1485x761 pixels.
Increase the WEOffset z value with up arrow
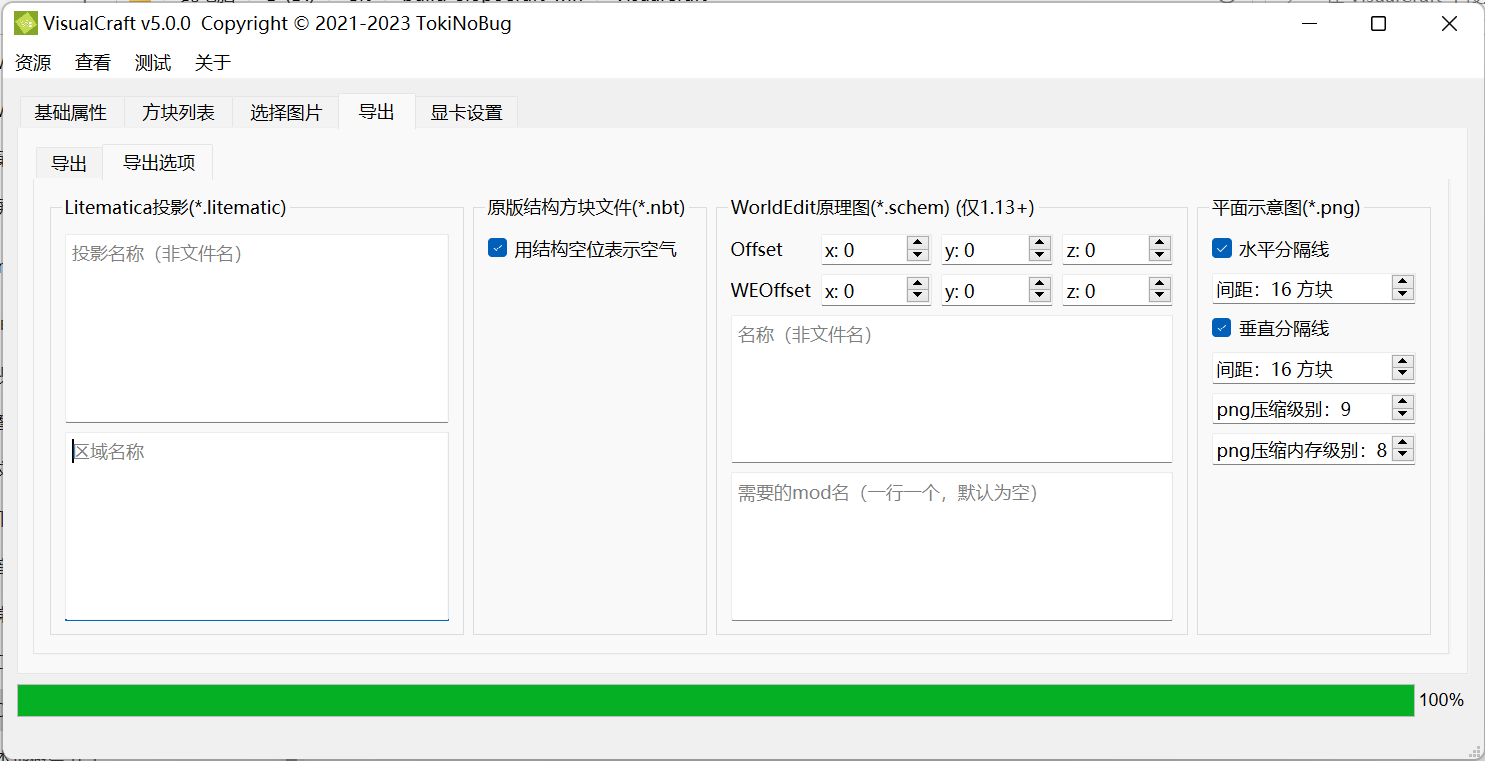tap(1159, 284)
